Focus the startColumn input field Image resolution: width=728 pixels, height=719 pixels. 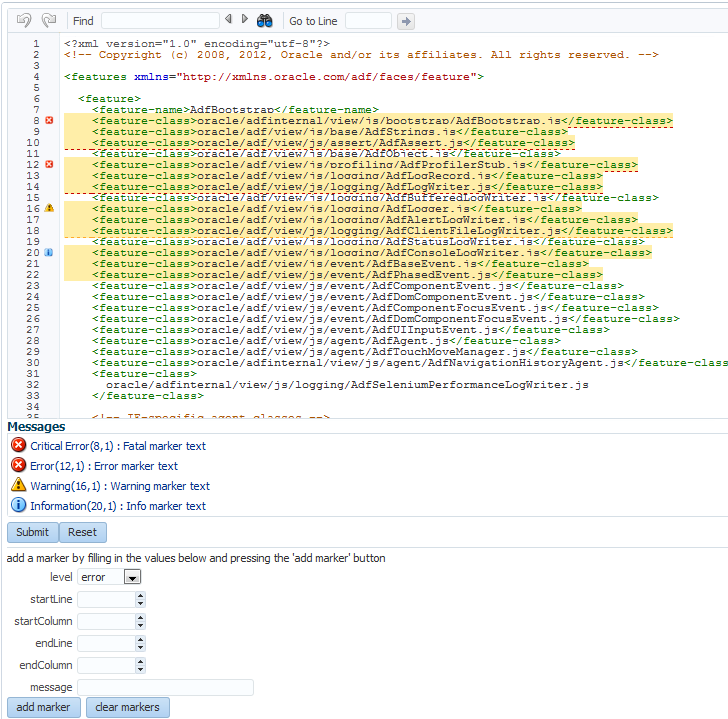(x=106, y=622)
